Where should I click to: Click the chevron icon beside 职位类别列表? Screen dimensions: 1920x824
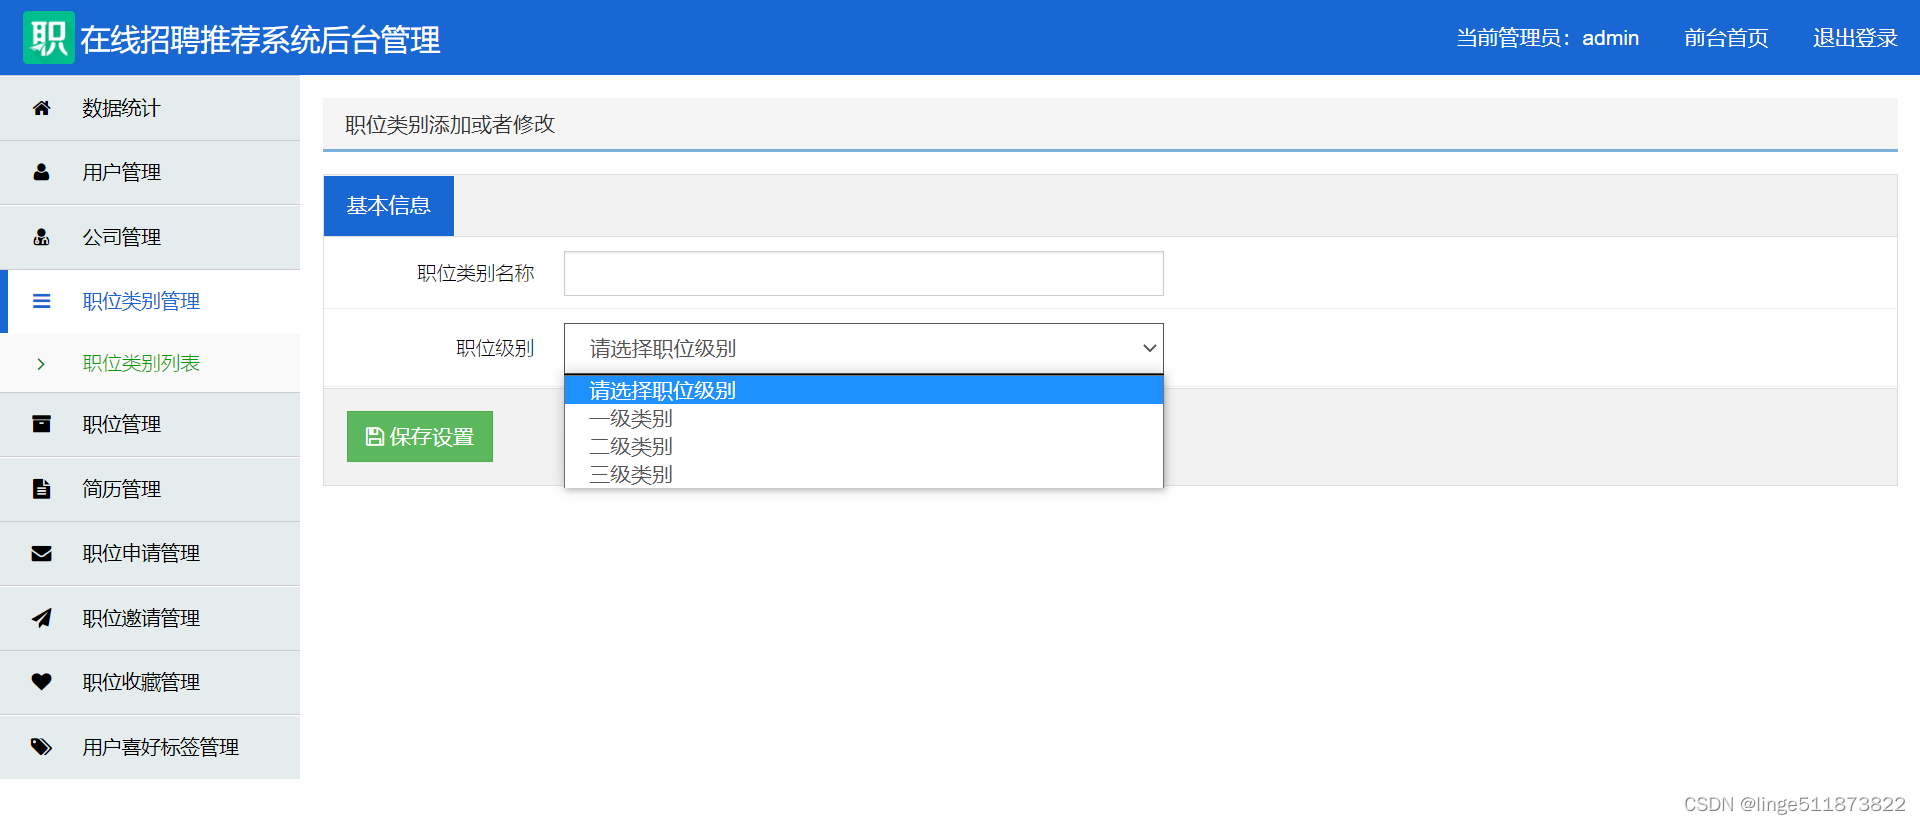41,364
